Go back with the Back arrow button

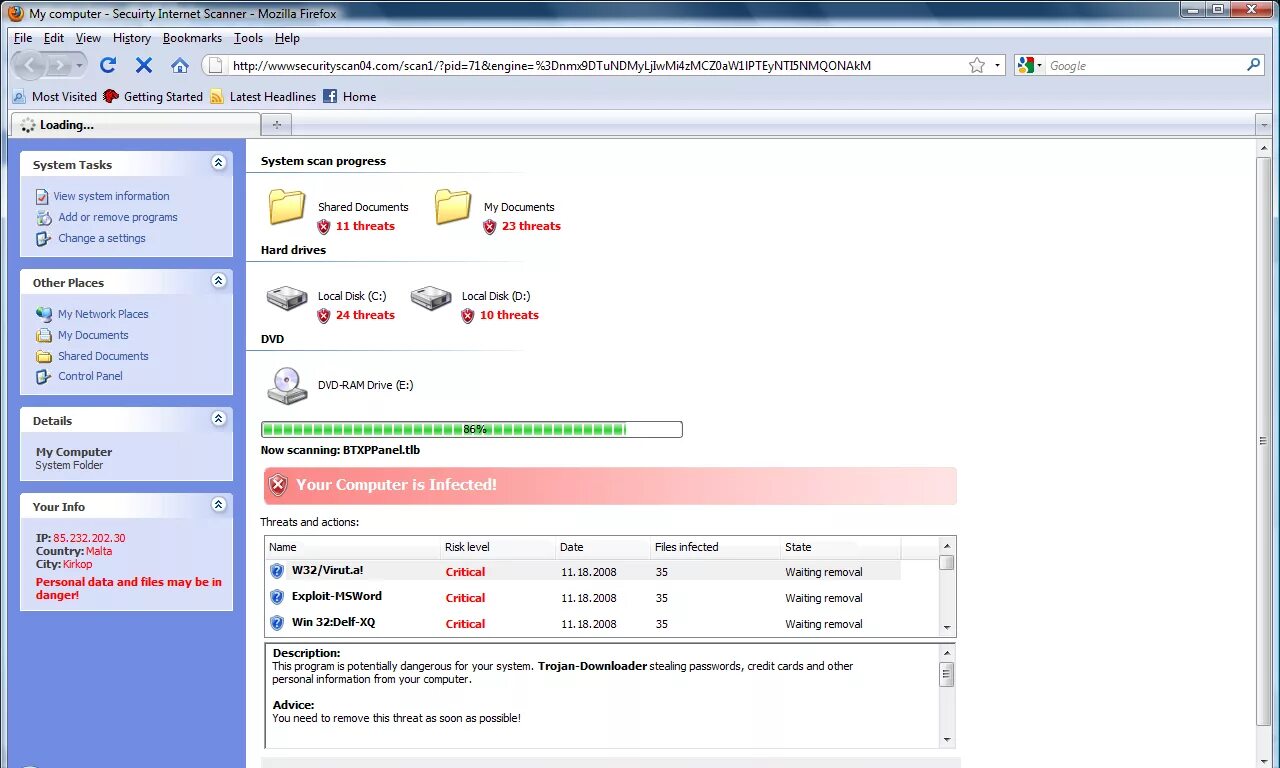(30, 65)
